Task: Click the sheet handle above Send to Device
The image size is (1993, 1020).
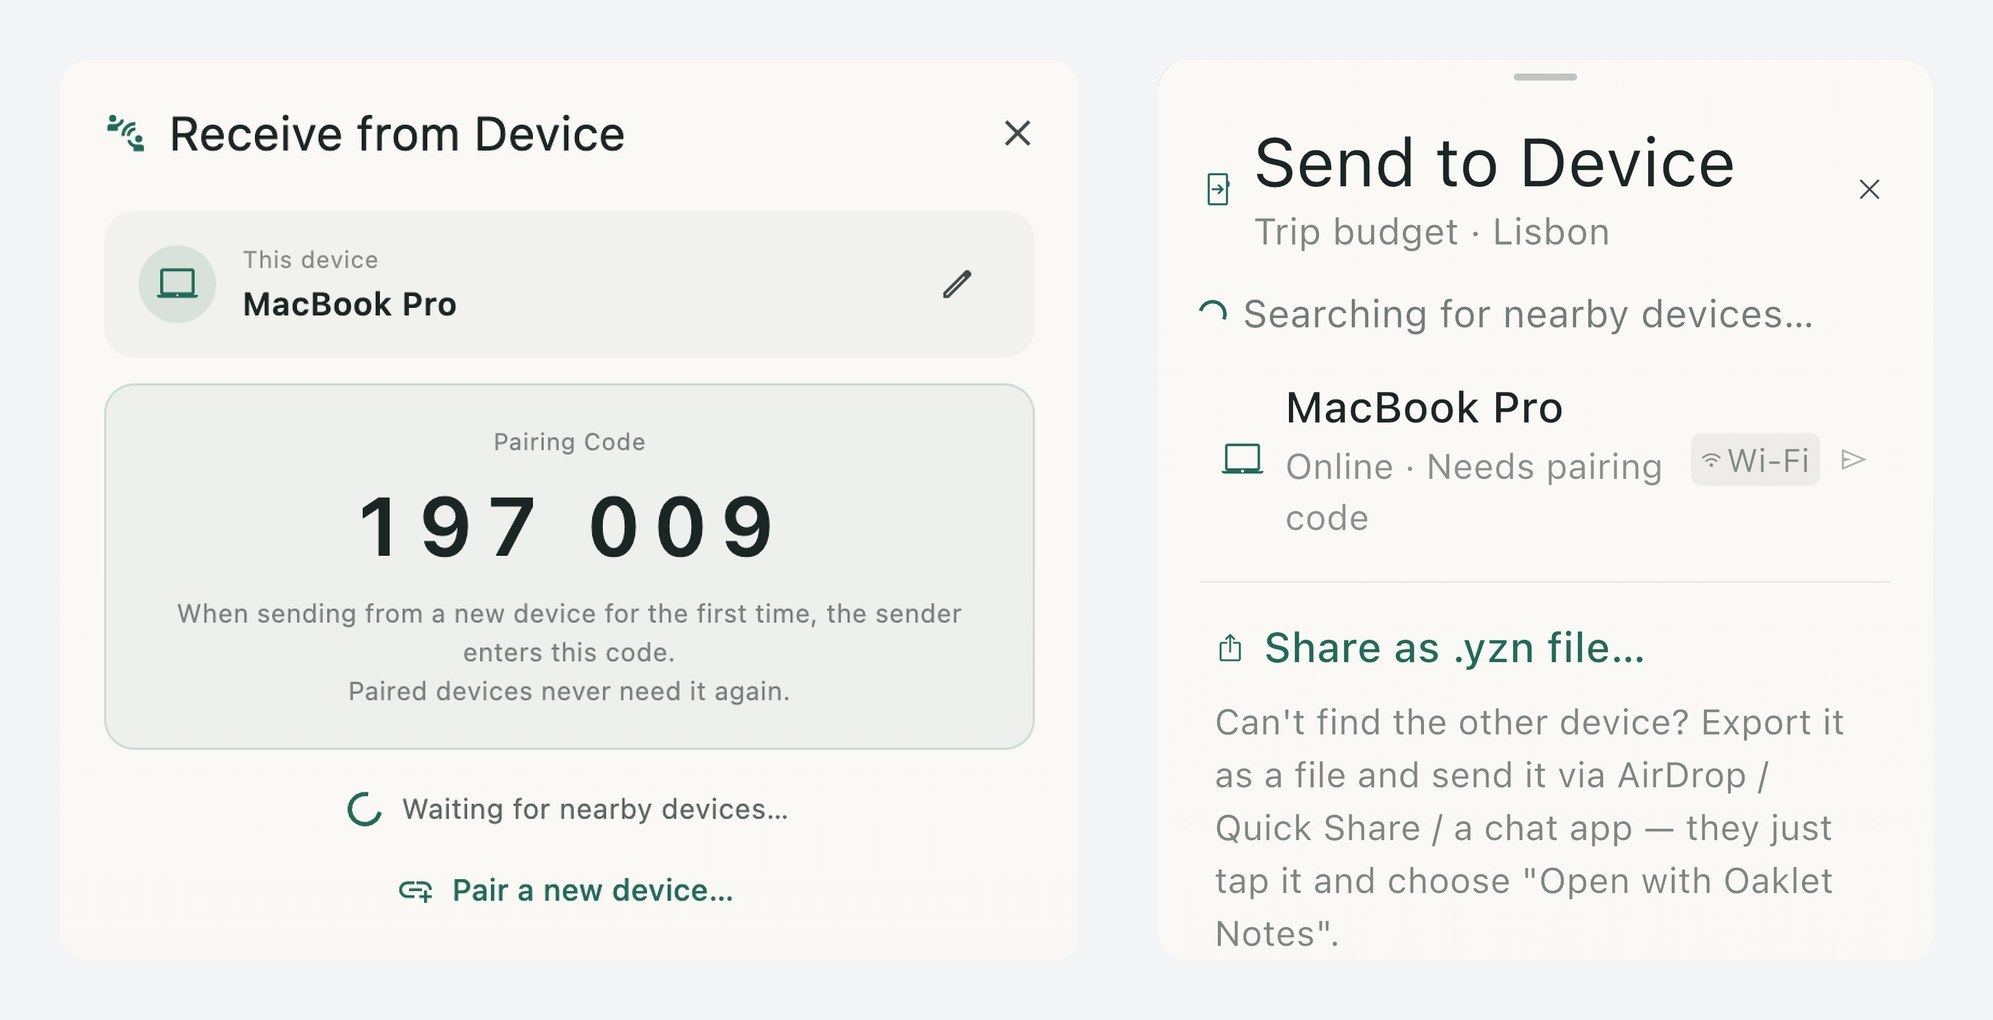Action: pos(1545,77)
